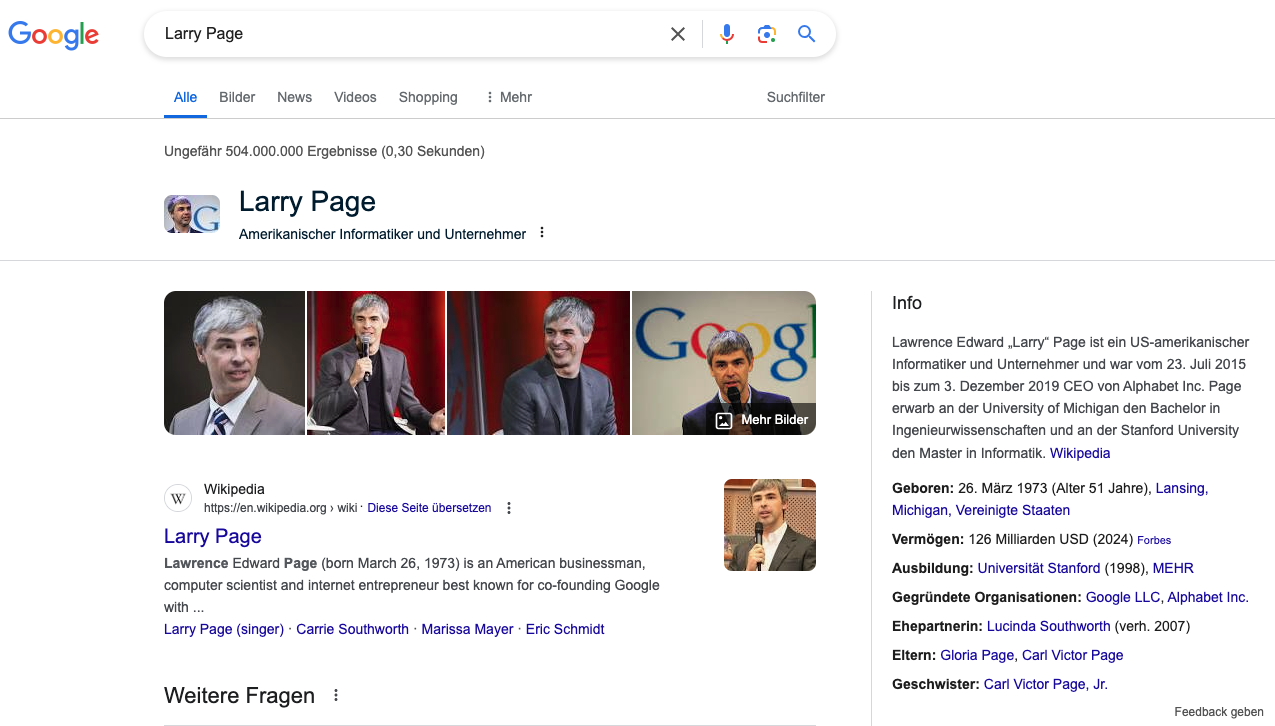Click Wikipedia link in Info panel
Screen dimensions: 1275x726
(1080, 453)
